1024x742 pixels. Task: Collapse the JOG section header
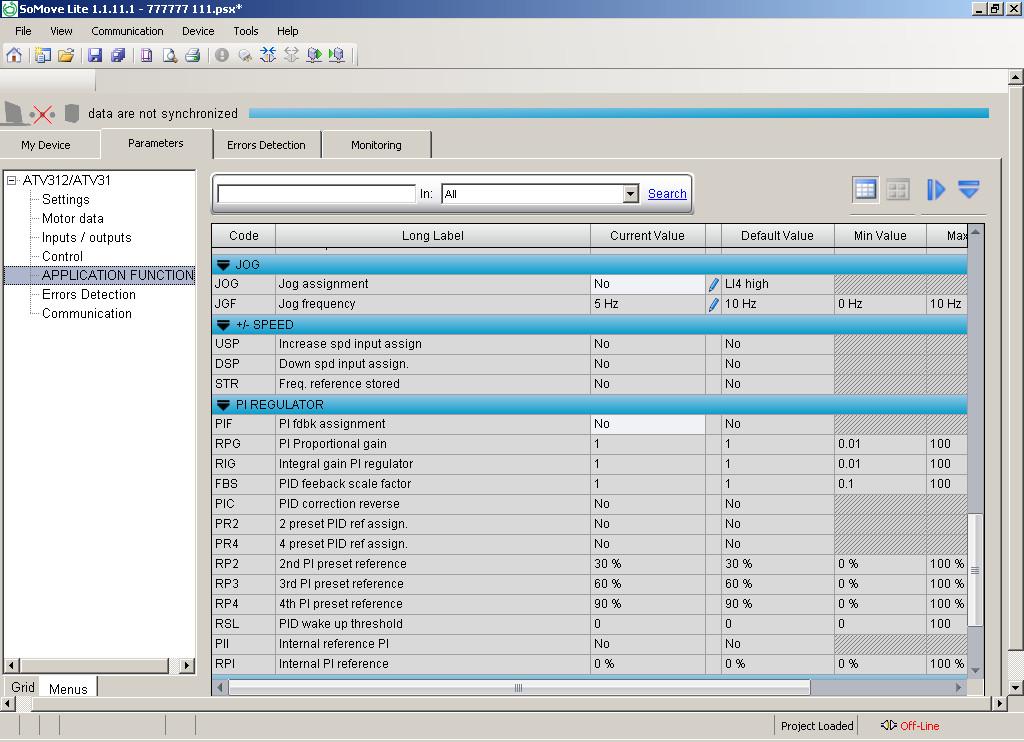223,265
